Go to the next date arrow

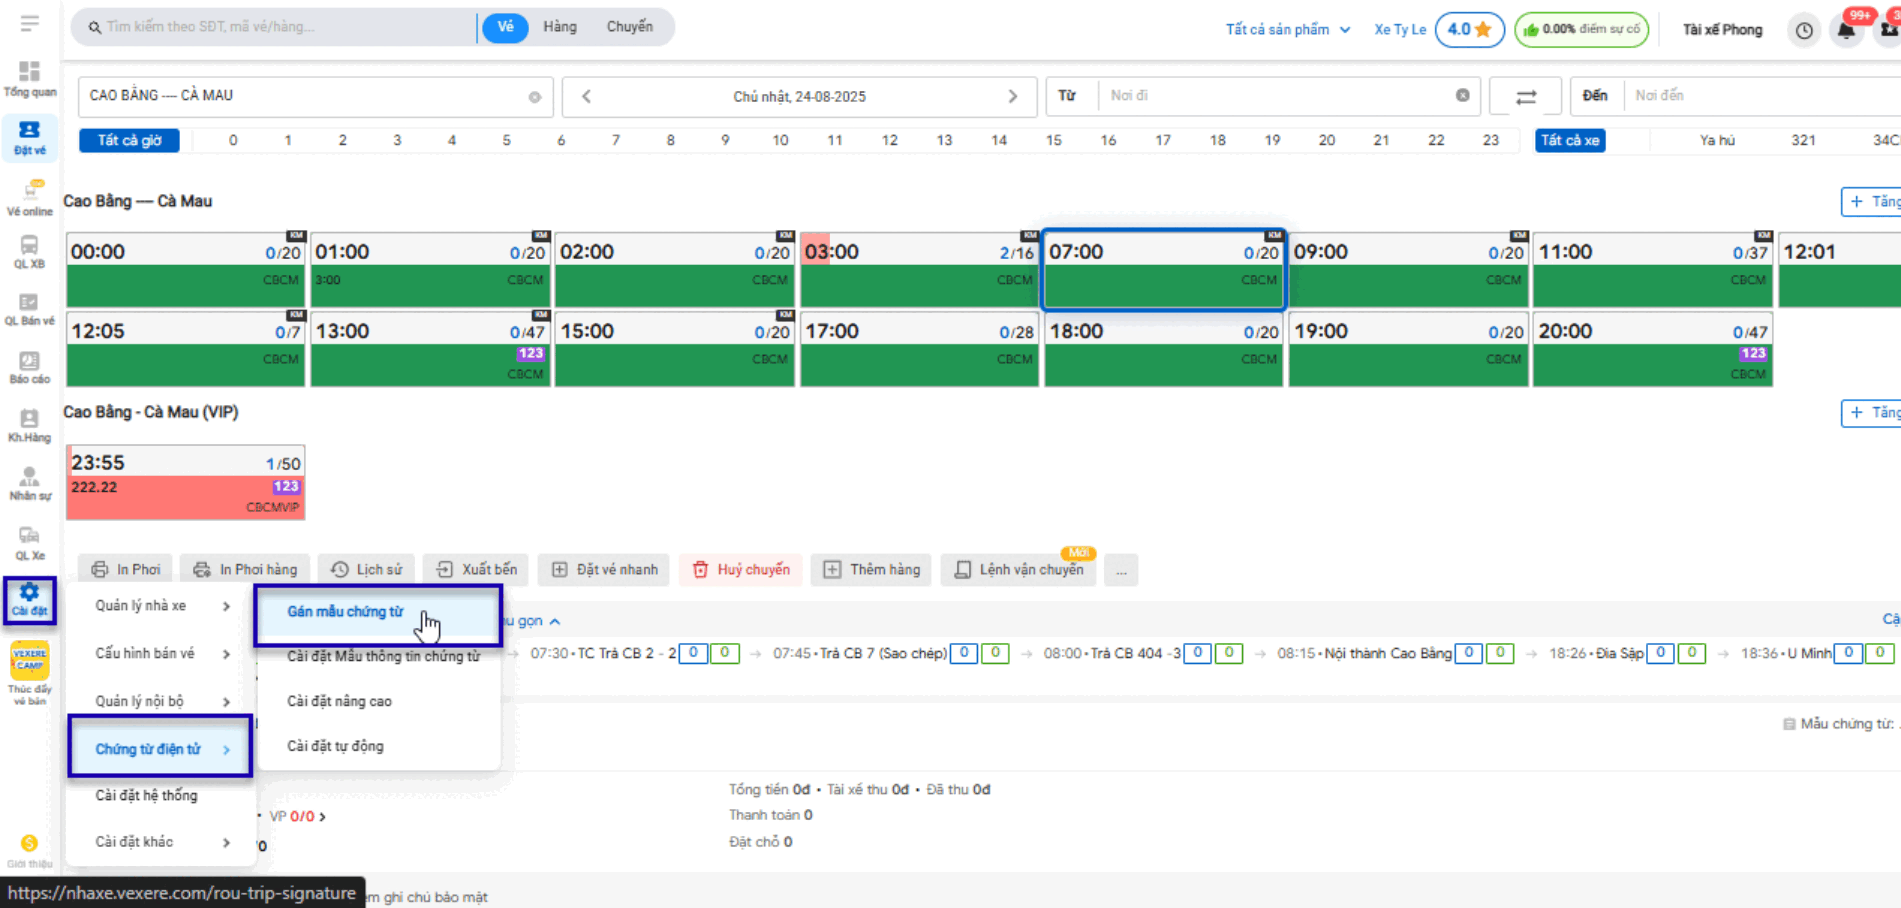click(x=1012, y=96)
